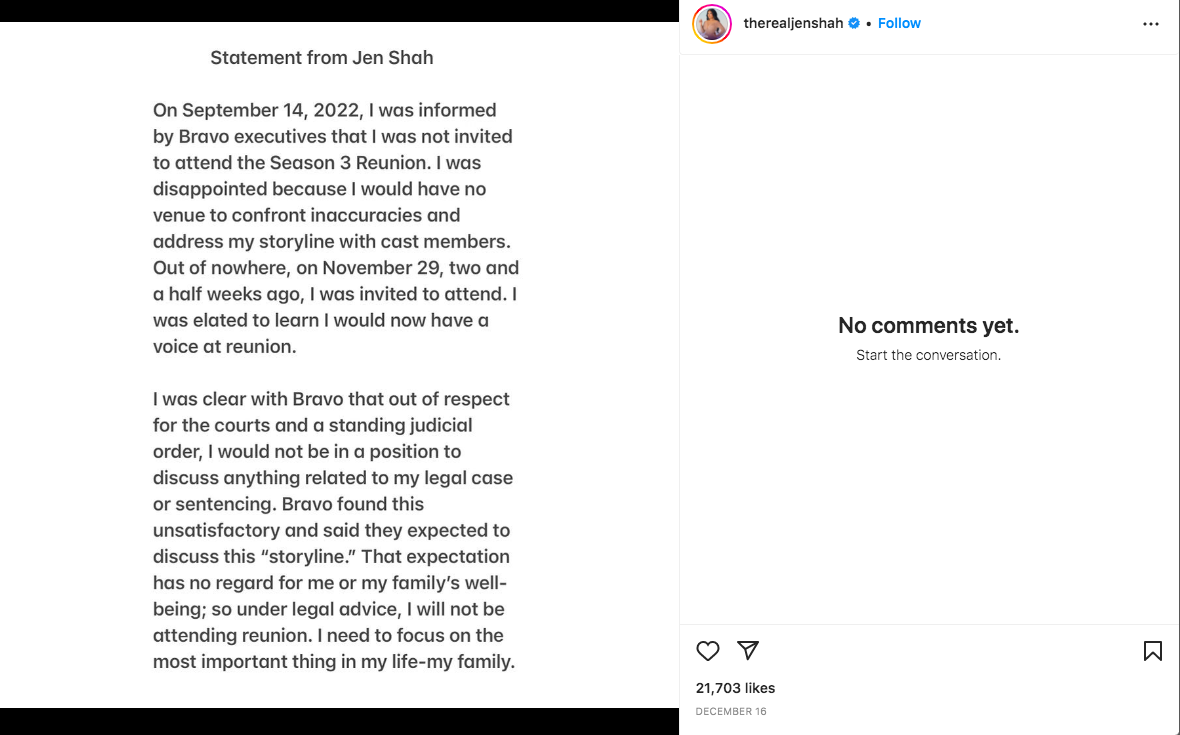Share the post via paper plane icon
The width and height of the screenshot is (1180, 735).
coord(747,650)
